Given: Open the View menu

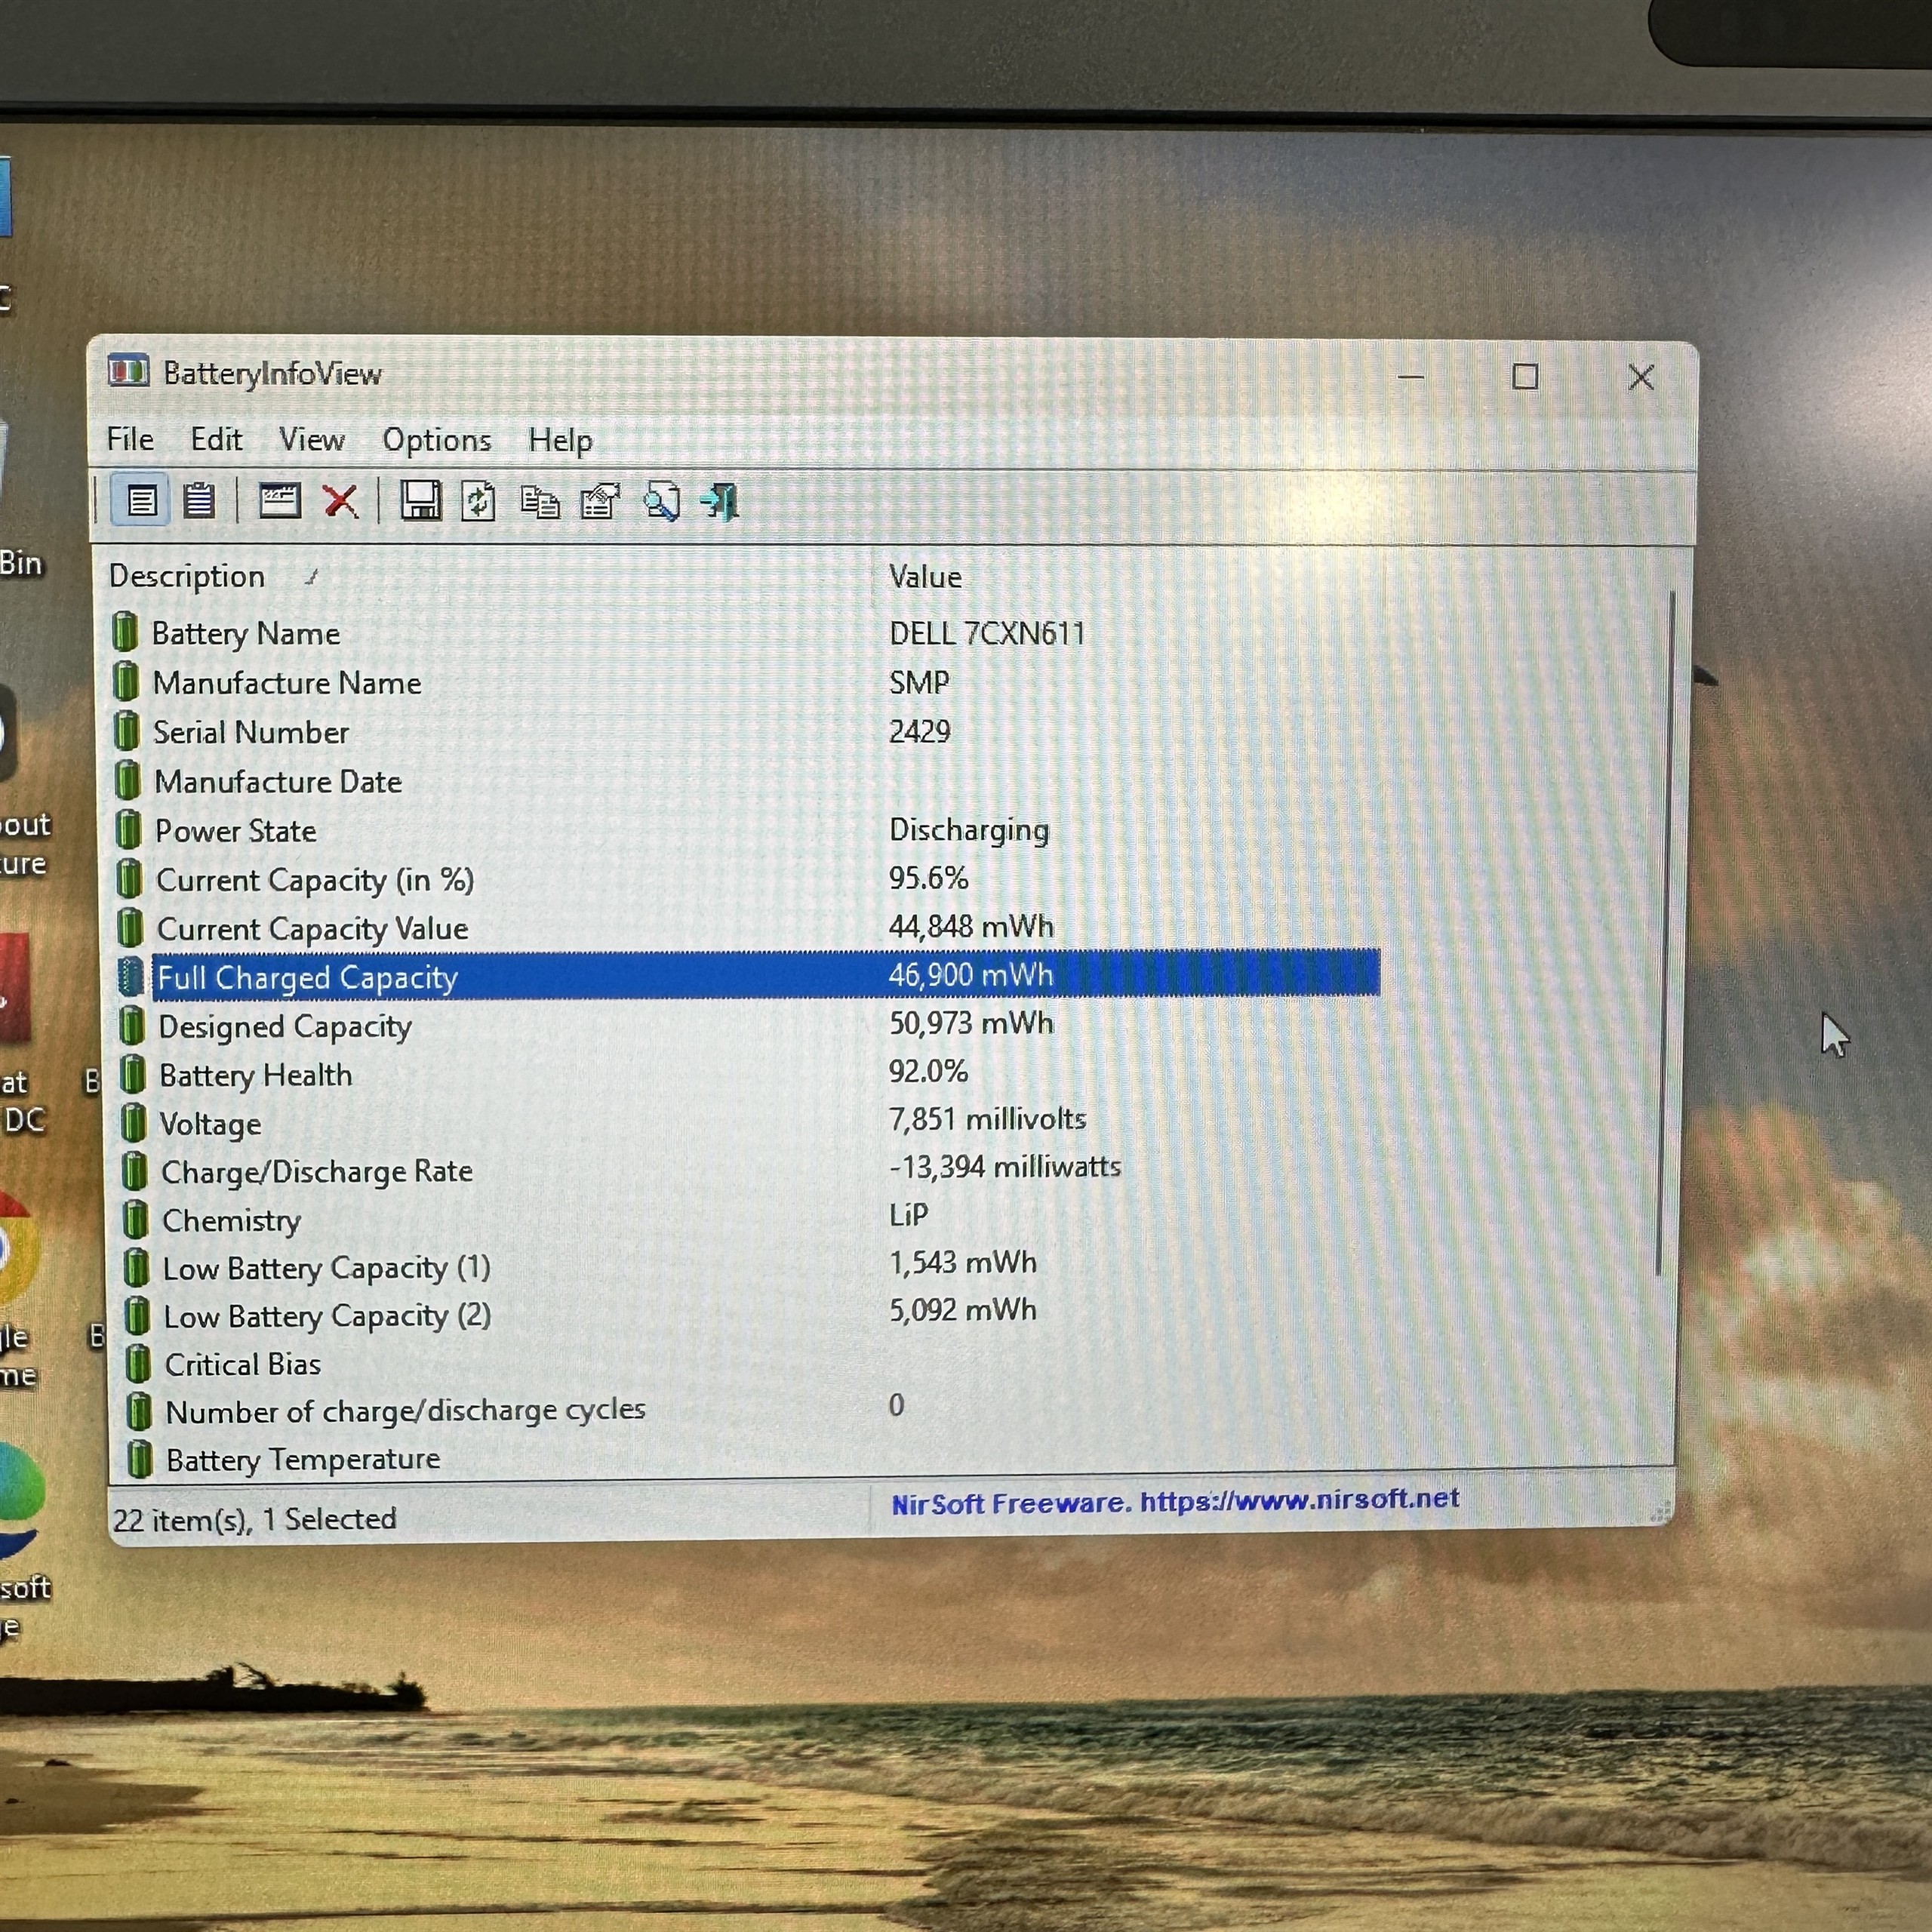Looking at the screenshot, I should [x=311, y=439].
